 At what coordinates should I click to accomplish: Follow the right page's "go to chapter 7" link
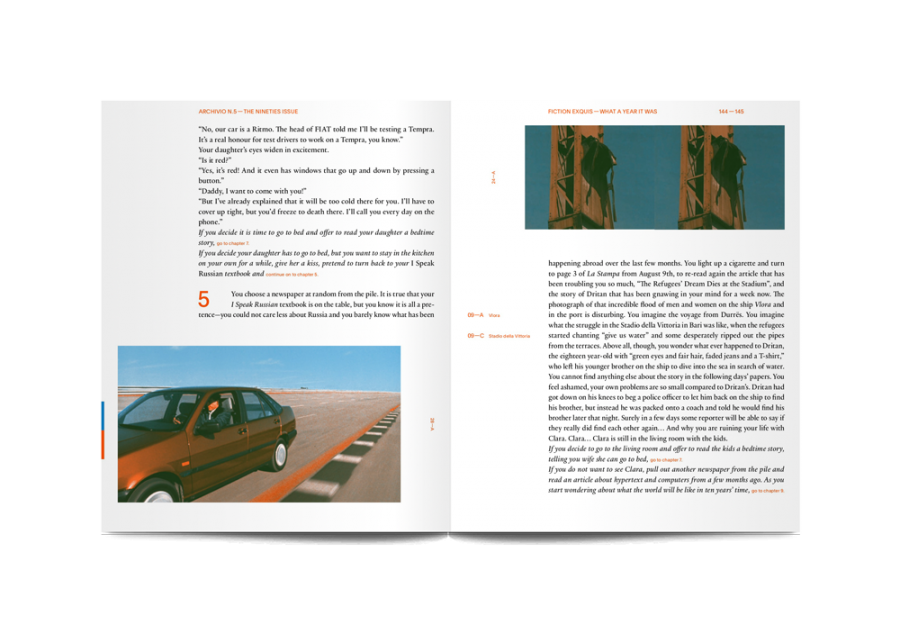666,460
